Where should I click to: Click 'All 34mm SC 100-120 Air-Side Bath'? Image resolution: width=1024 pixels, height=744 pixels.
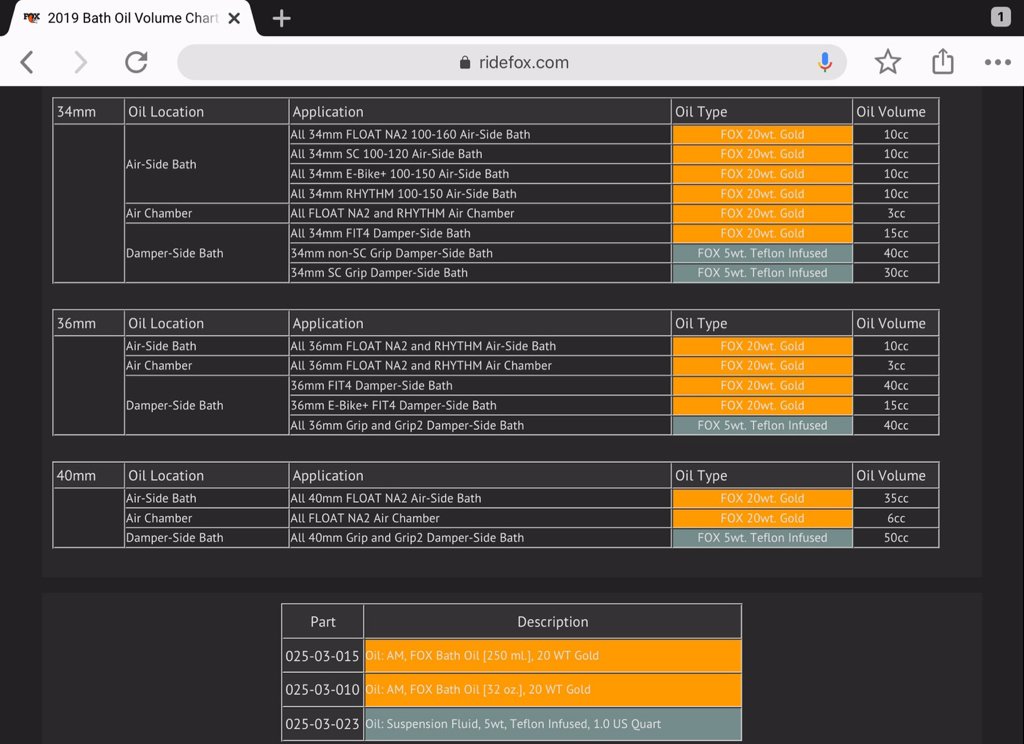(x=386, y=154)
